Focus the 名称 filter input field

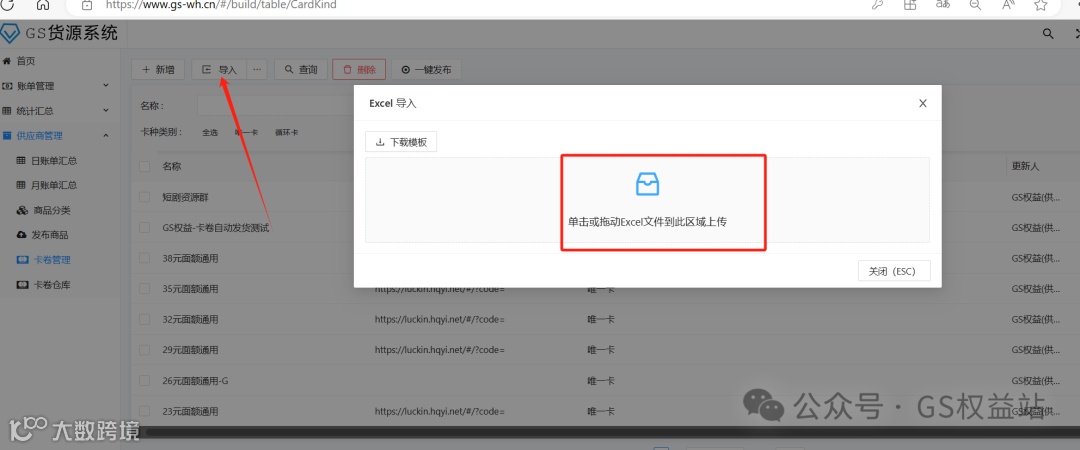[x=276, y=105]
